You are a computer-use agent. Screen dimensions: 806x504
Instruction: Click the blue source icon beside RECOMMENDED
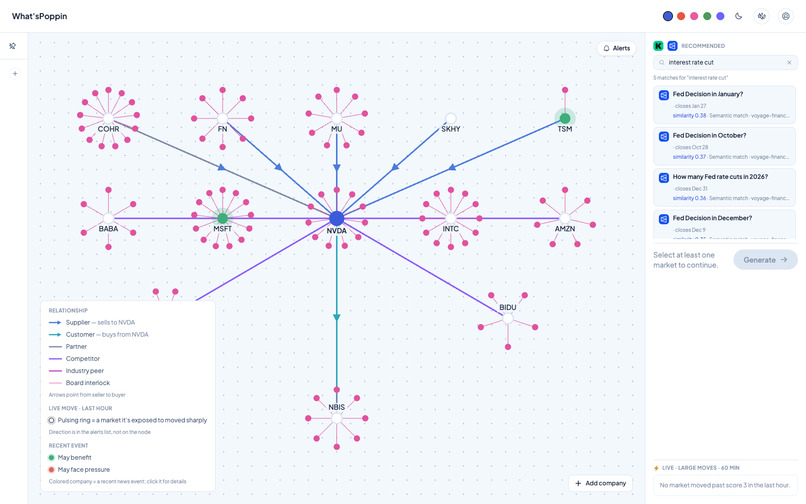coord(672,46)
